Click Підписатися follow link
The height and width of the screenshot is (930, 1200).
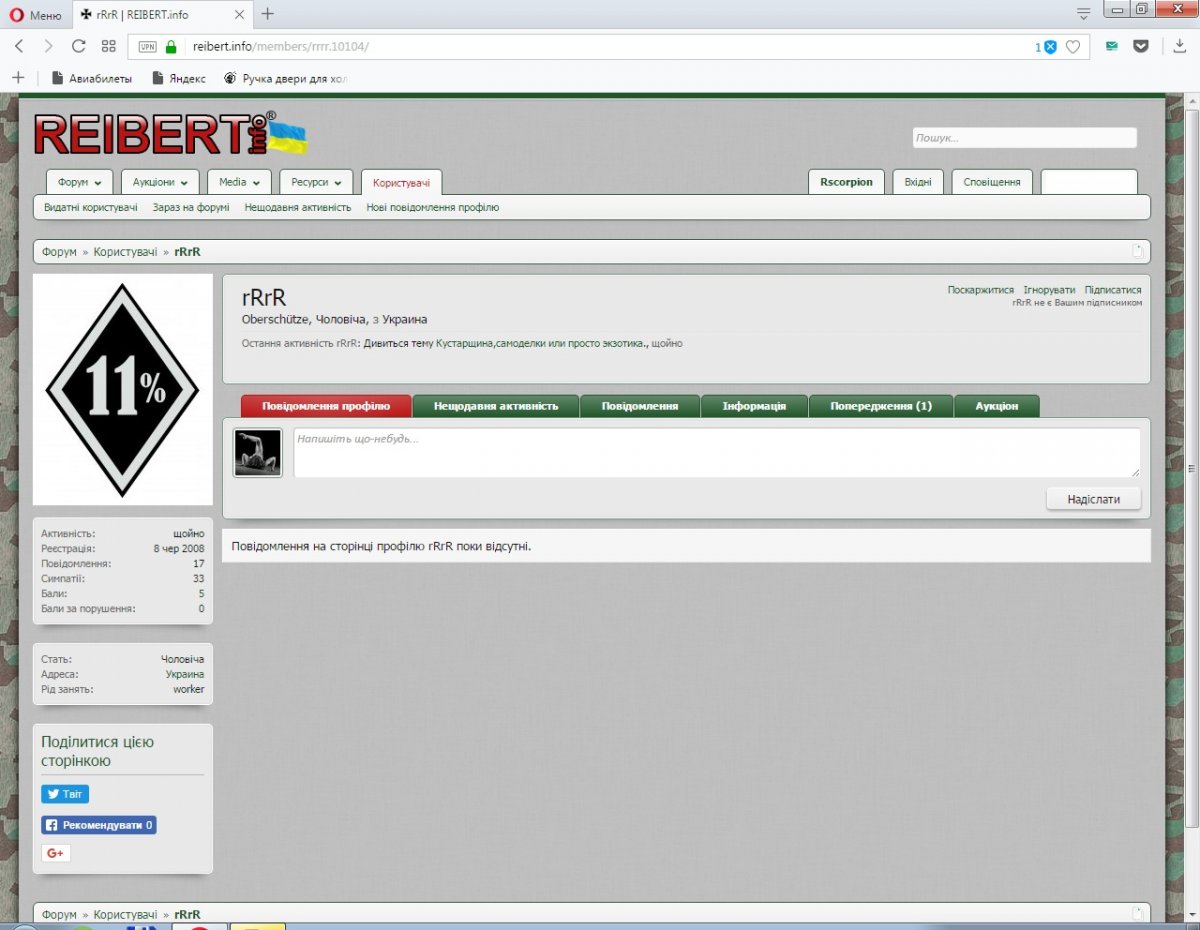pyautogui.click(x=1113, y=290)
